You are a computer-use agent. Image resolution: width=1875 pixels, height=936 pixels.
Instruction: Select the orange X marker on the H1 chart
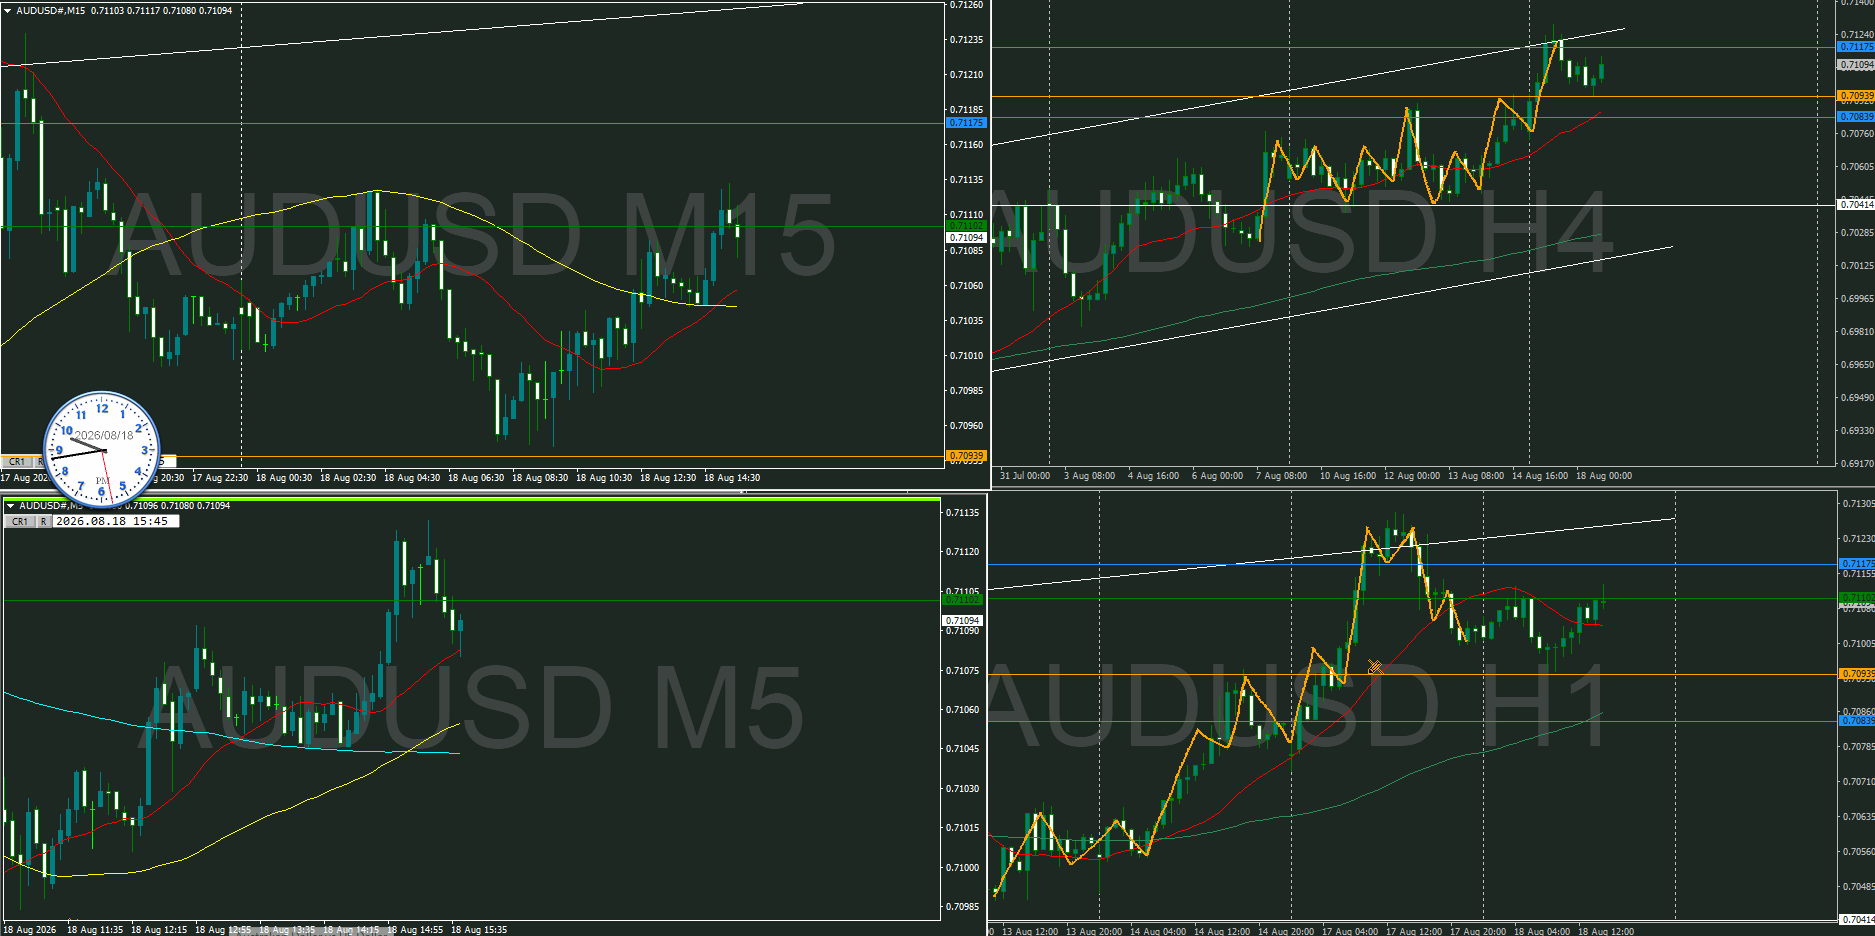point(1375,667)
